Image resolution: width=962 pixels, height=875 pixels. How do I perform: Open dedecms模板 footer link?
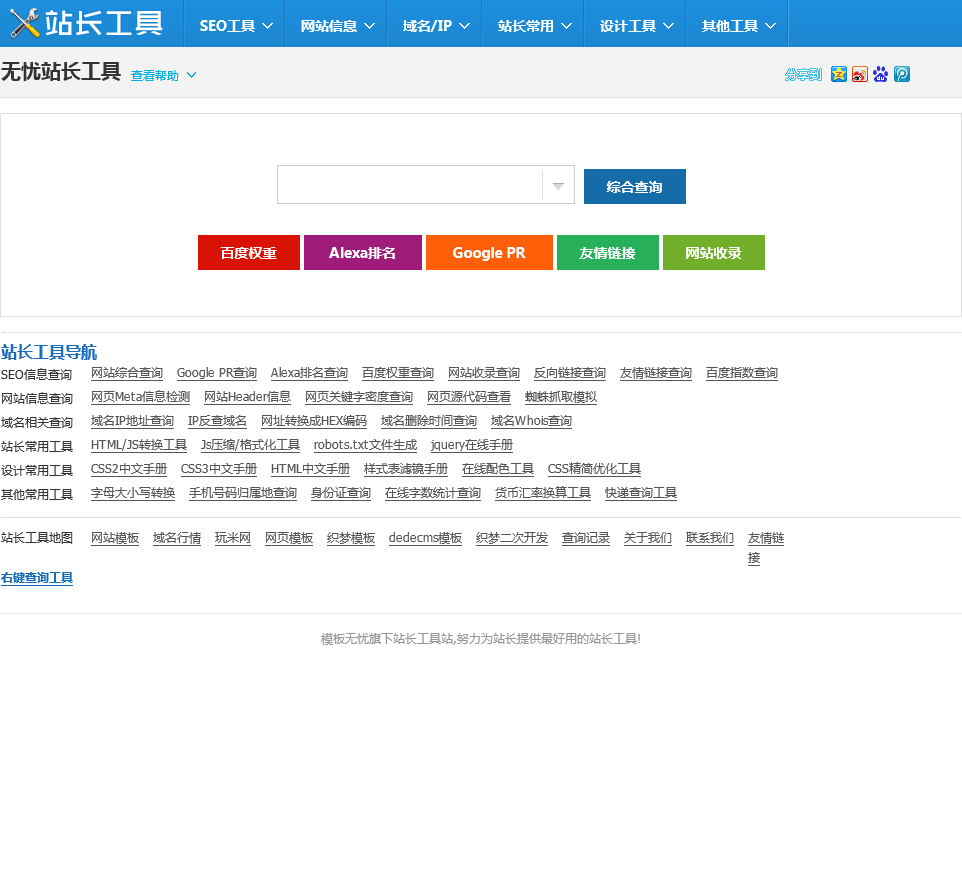425,538
